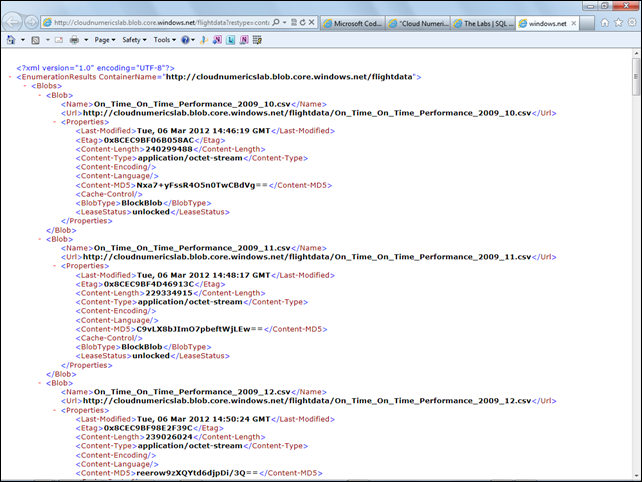Click the RSS feeds icon in command bar
This screenshot has height=482, width=642.
[x=36, y=40]
